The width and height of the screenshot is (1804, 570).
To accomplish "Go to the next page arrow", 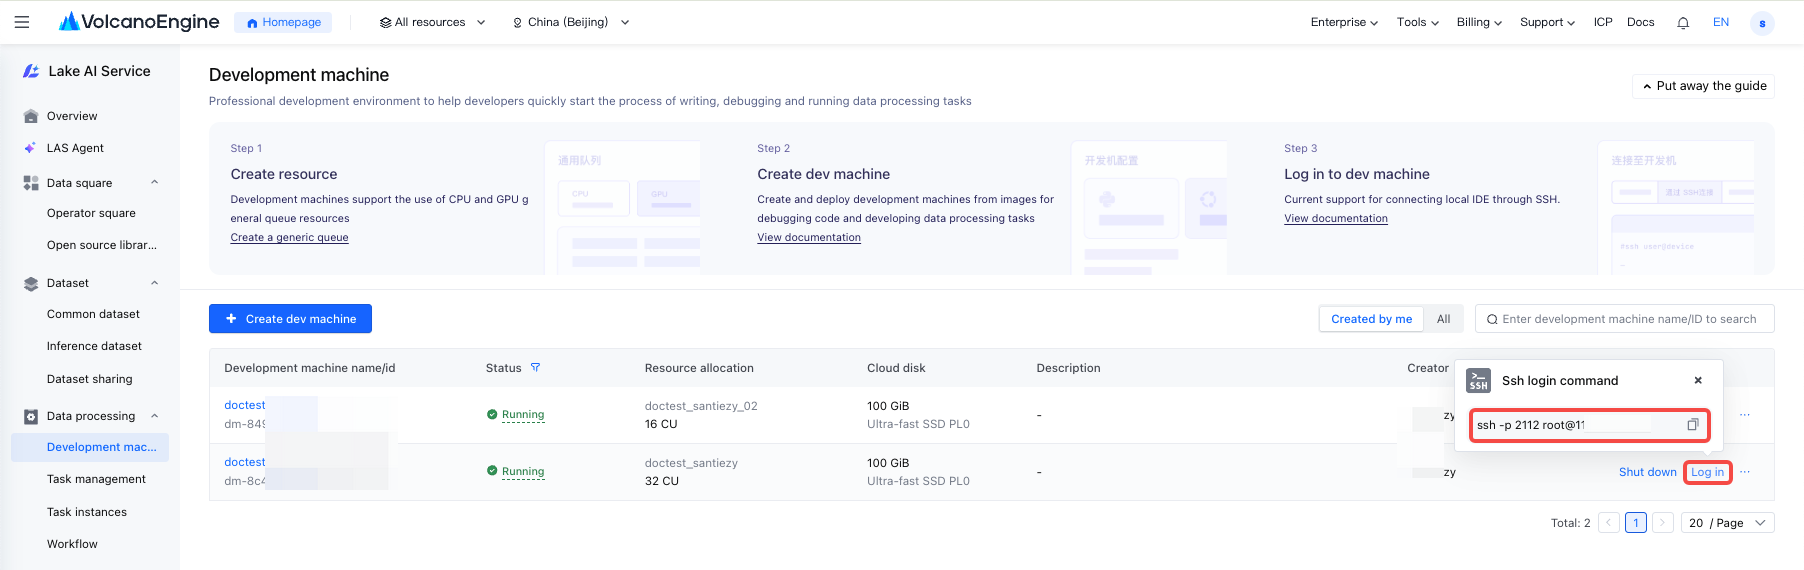I will 1662,523.
